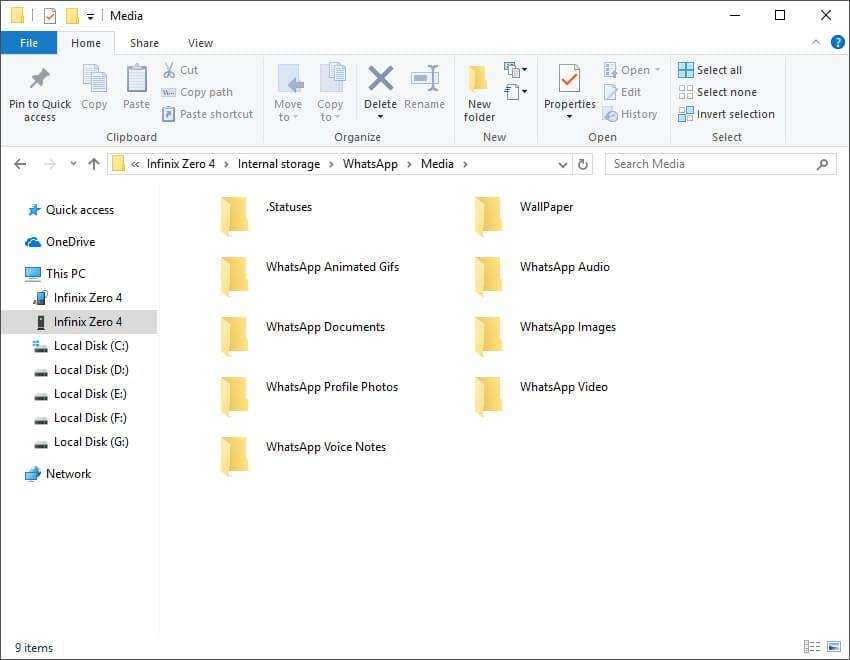
Task: Click the Rename icon
Action: click(426, 78)
